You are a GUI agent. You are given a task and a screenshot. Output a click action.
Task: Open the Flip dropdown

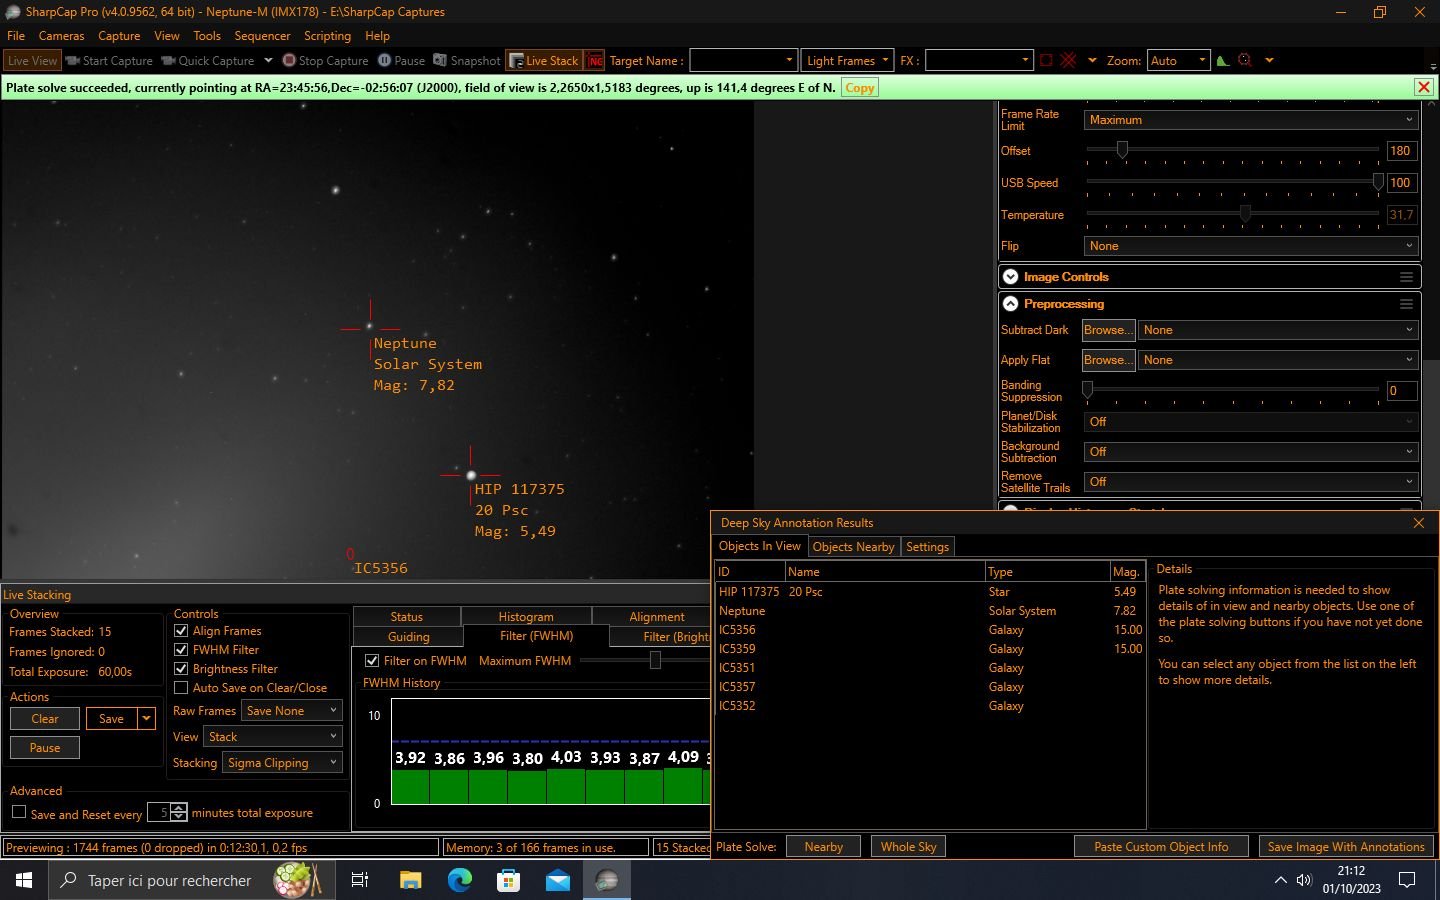1251,246
